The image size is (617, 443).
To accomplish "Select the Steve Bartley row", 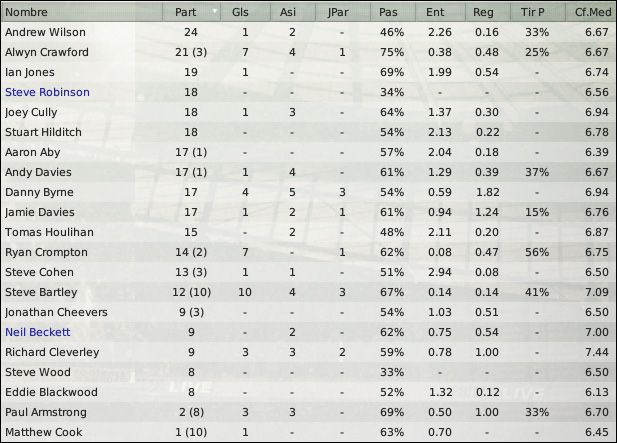I will pyautogui.click(x=308, y=292).
